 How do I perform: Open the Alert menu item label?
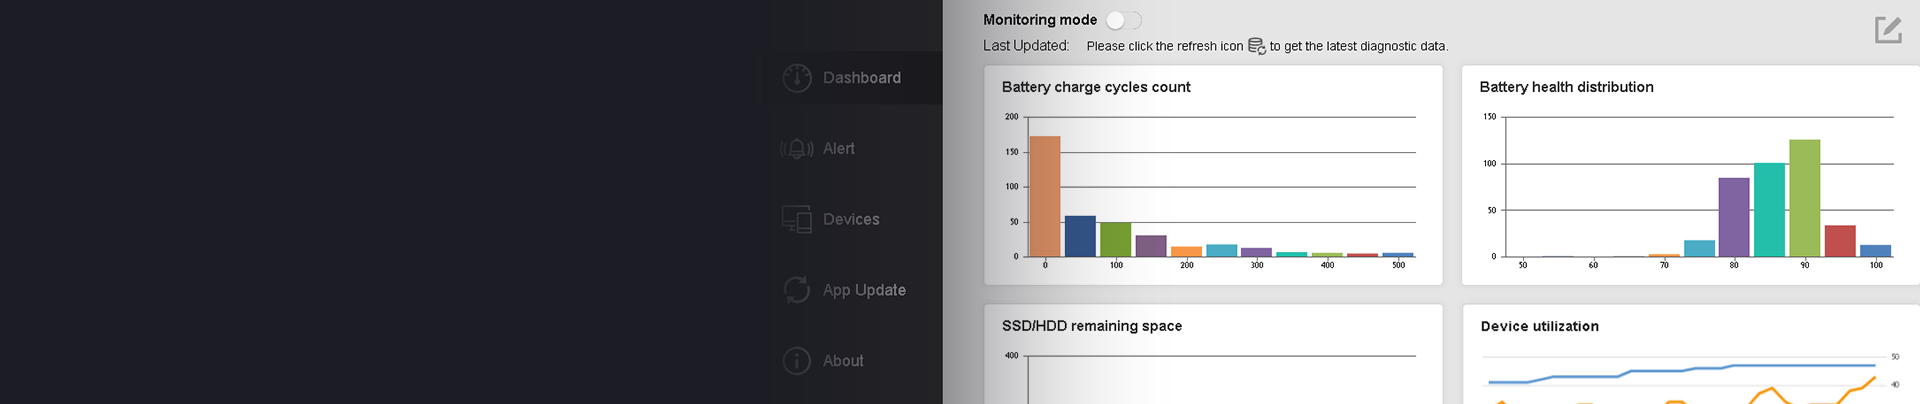tap(839, 149)
